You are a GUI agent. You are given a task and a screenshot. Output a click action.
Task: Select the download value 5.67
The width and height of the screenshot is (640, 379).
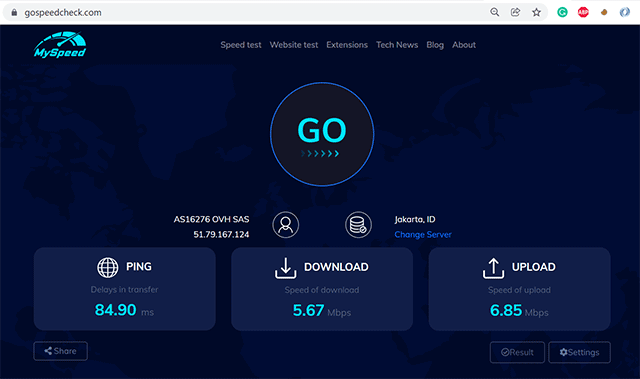click(309, 310)
